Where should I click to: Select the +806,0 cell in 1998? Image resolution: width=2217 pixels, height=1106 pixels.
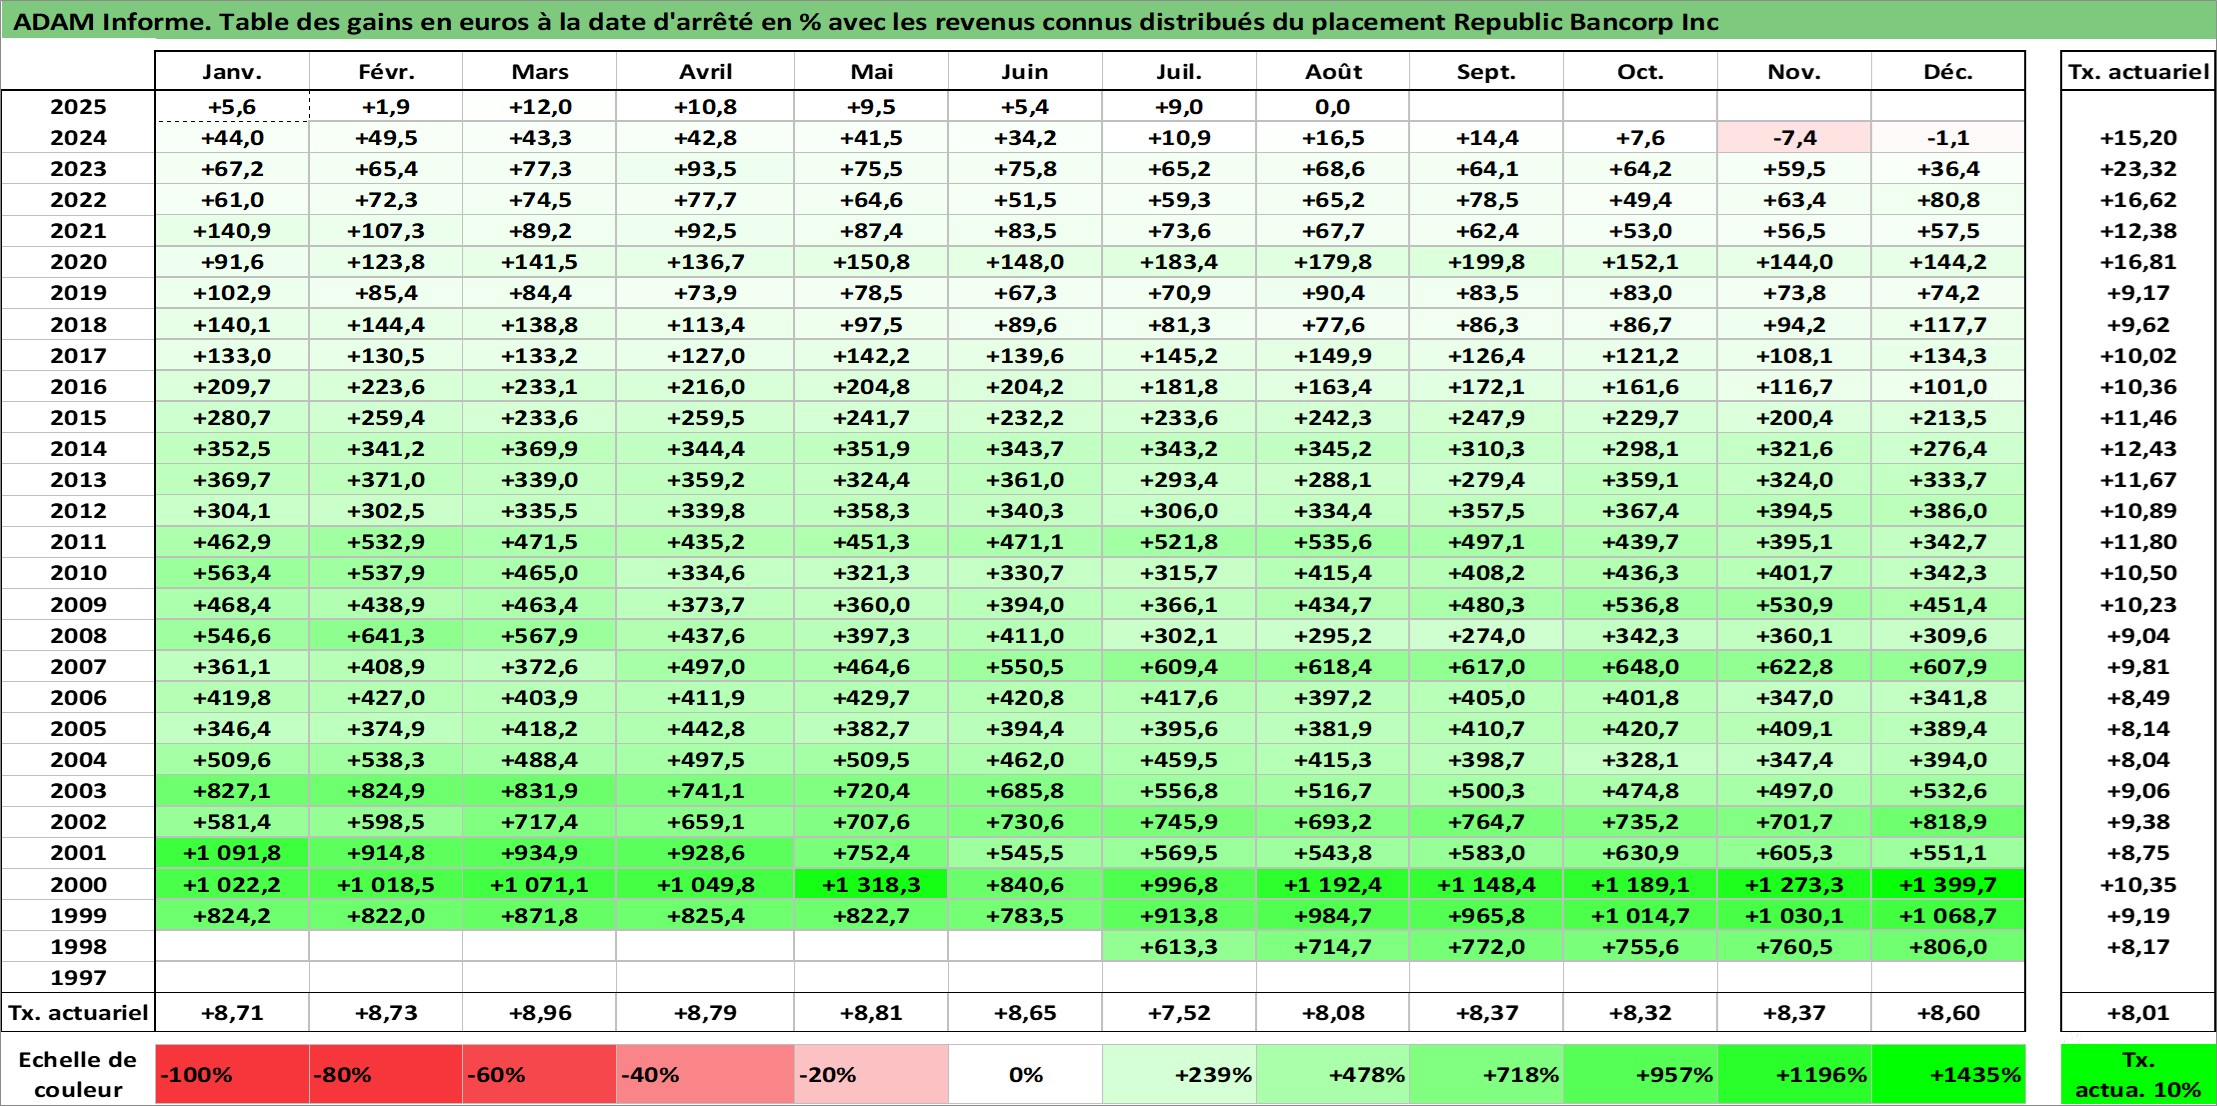pyautogui.click(x=1948, y=947)
